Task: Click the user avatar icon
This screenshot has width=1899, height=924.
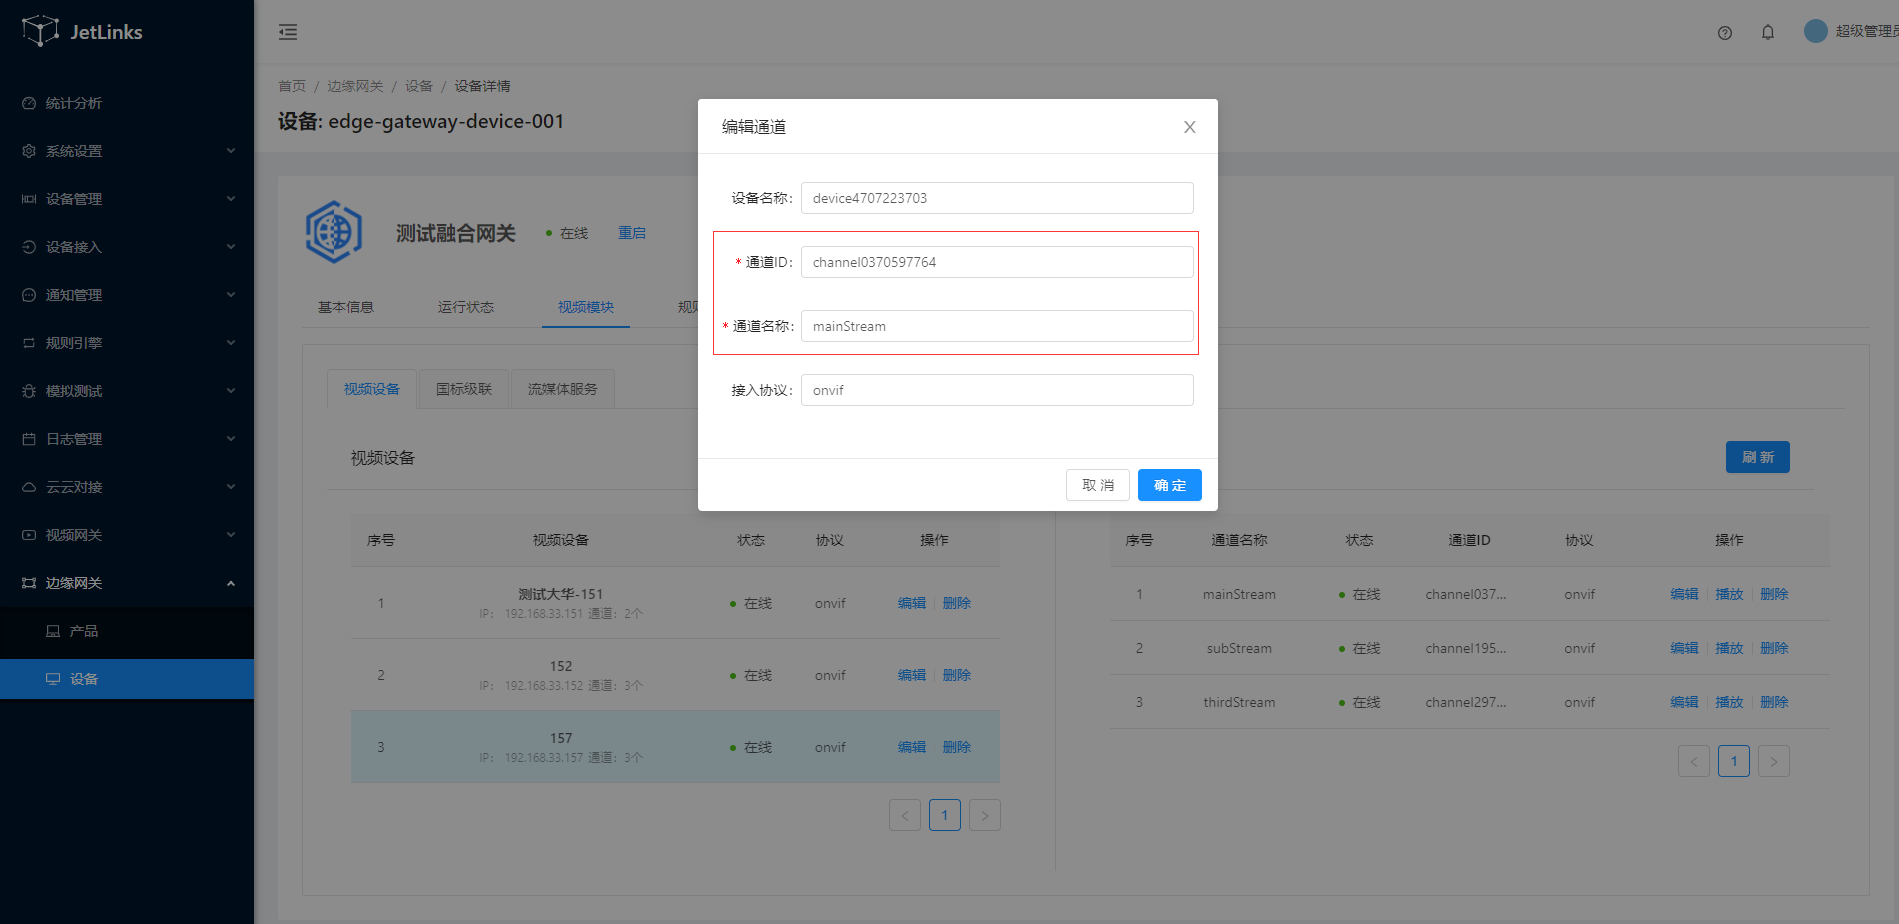Action: point(1815,31)
